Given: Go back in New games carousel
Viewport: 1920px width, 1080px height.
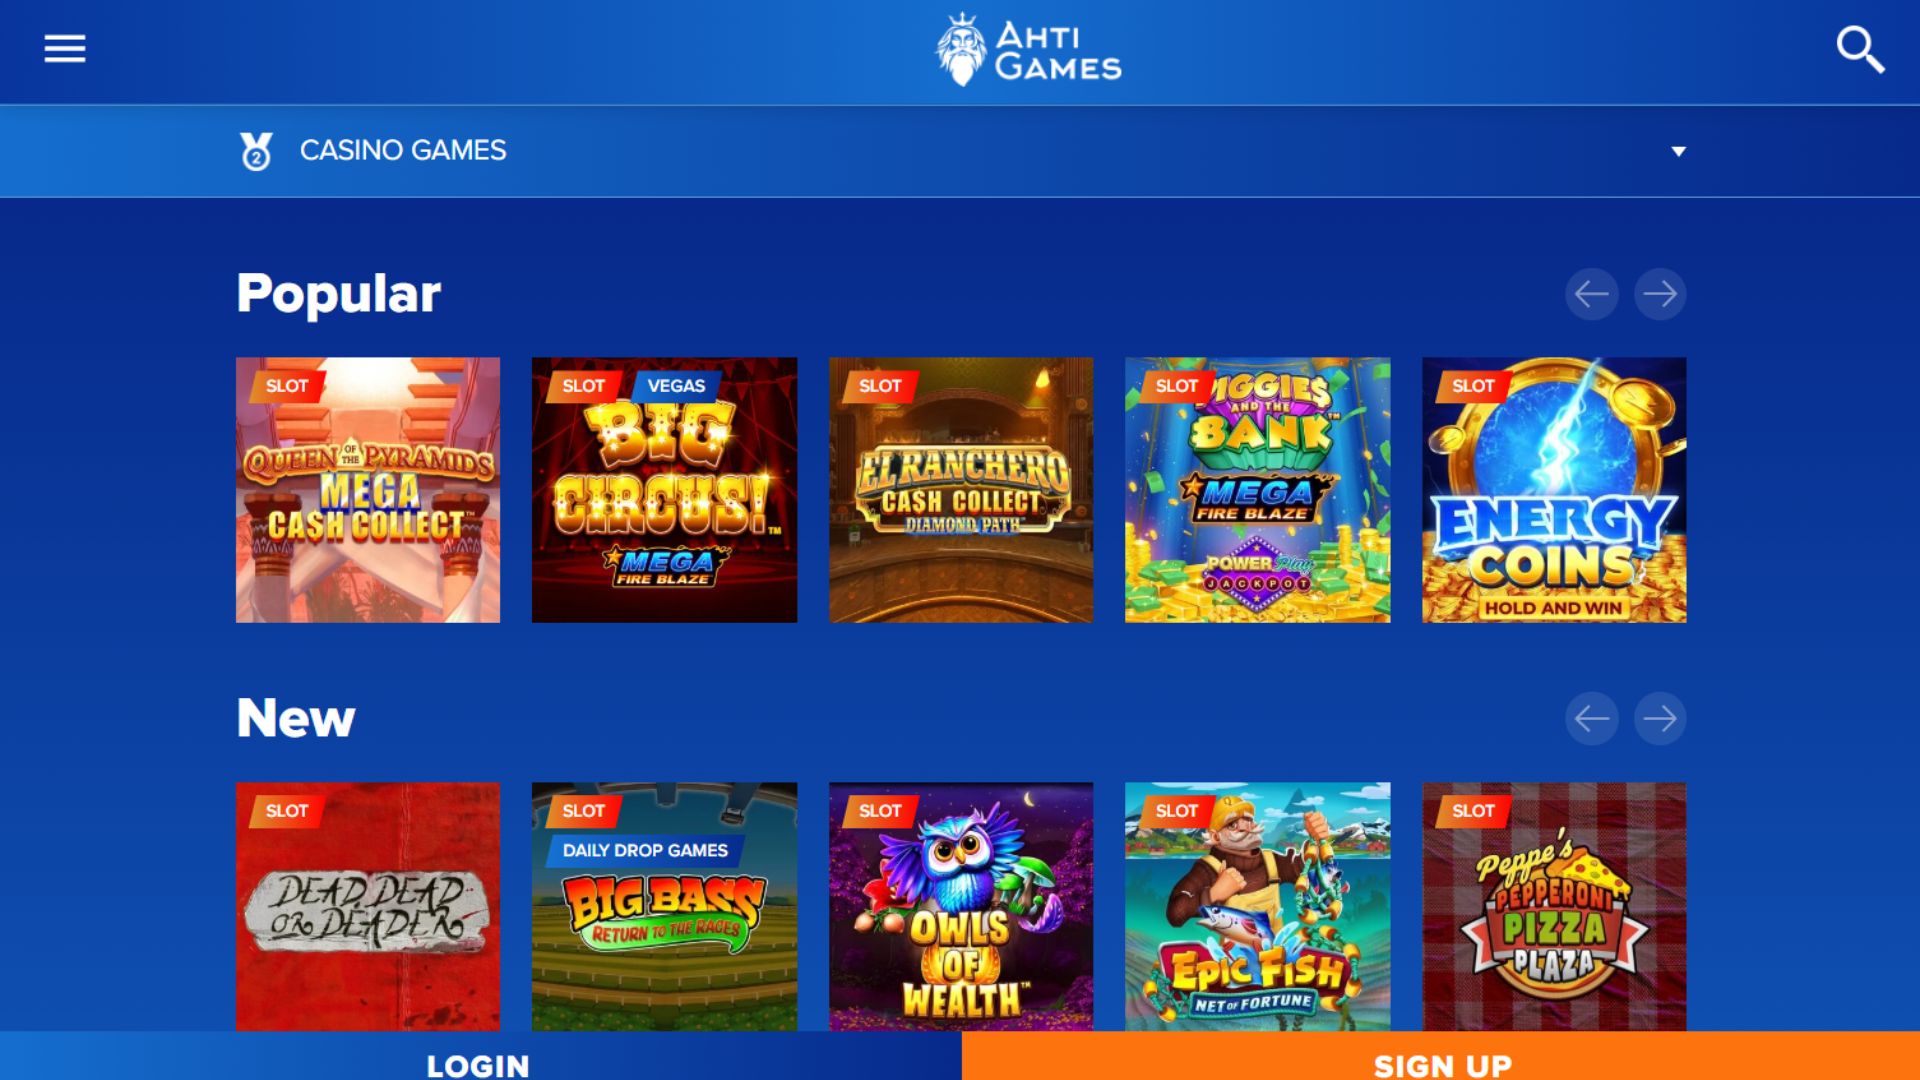Looking at the screenshot, I should (1592, 718).
